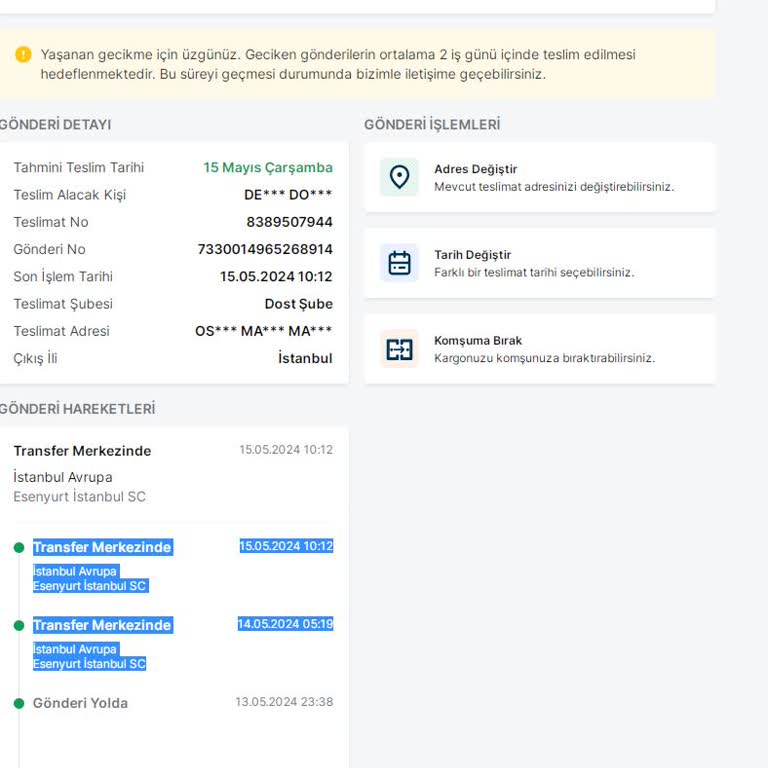The width and height of the screenshot is (768, 768).
Task: Click recipient name DE*** DO***
Action: (288, 194)
